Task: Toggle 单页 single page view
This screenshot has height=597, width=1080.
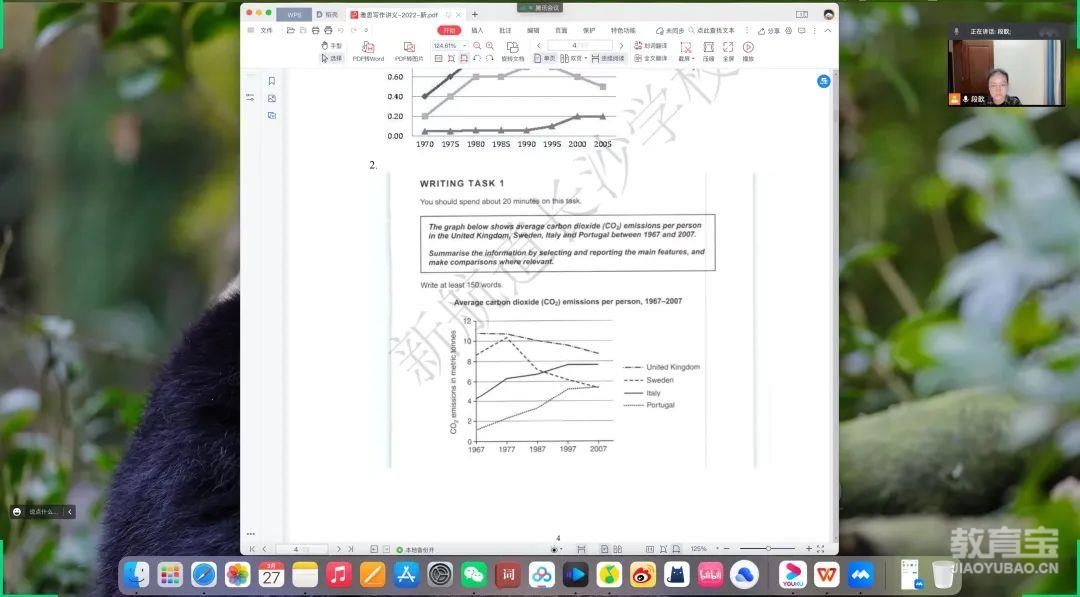Action: [544, 59]
